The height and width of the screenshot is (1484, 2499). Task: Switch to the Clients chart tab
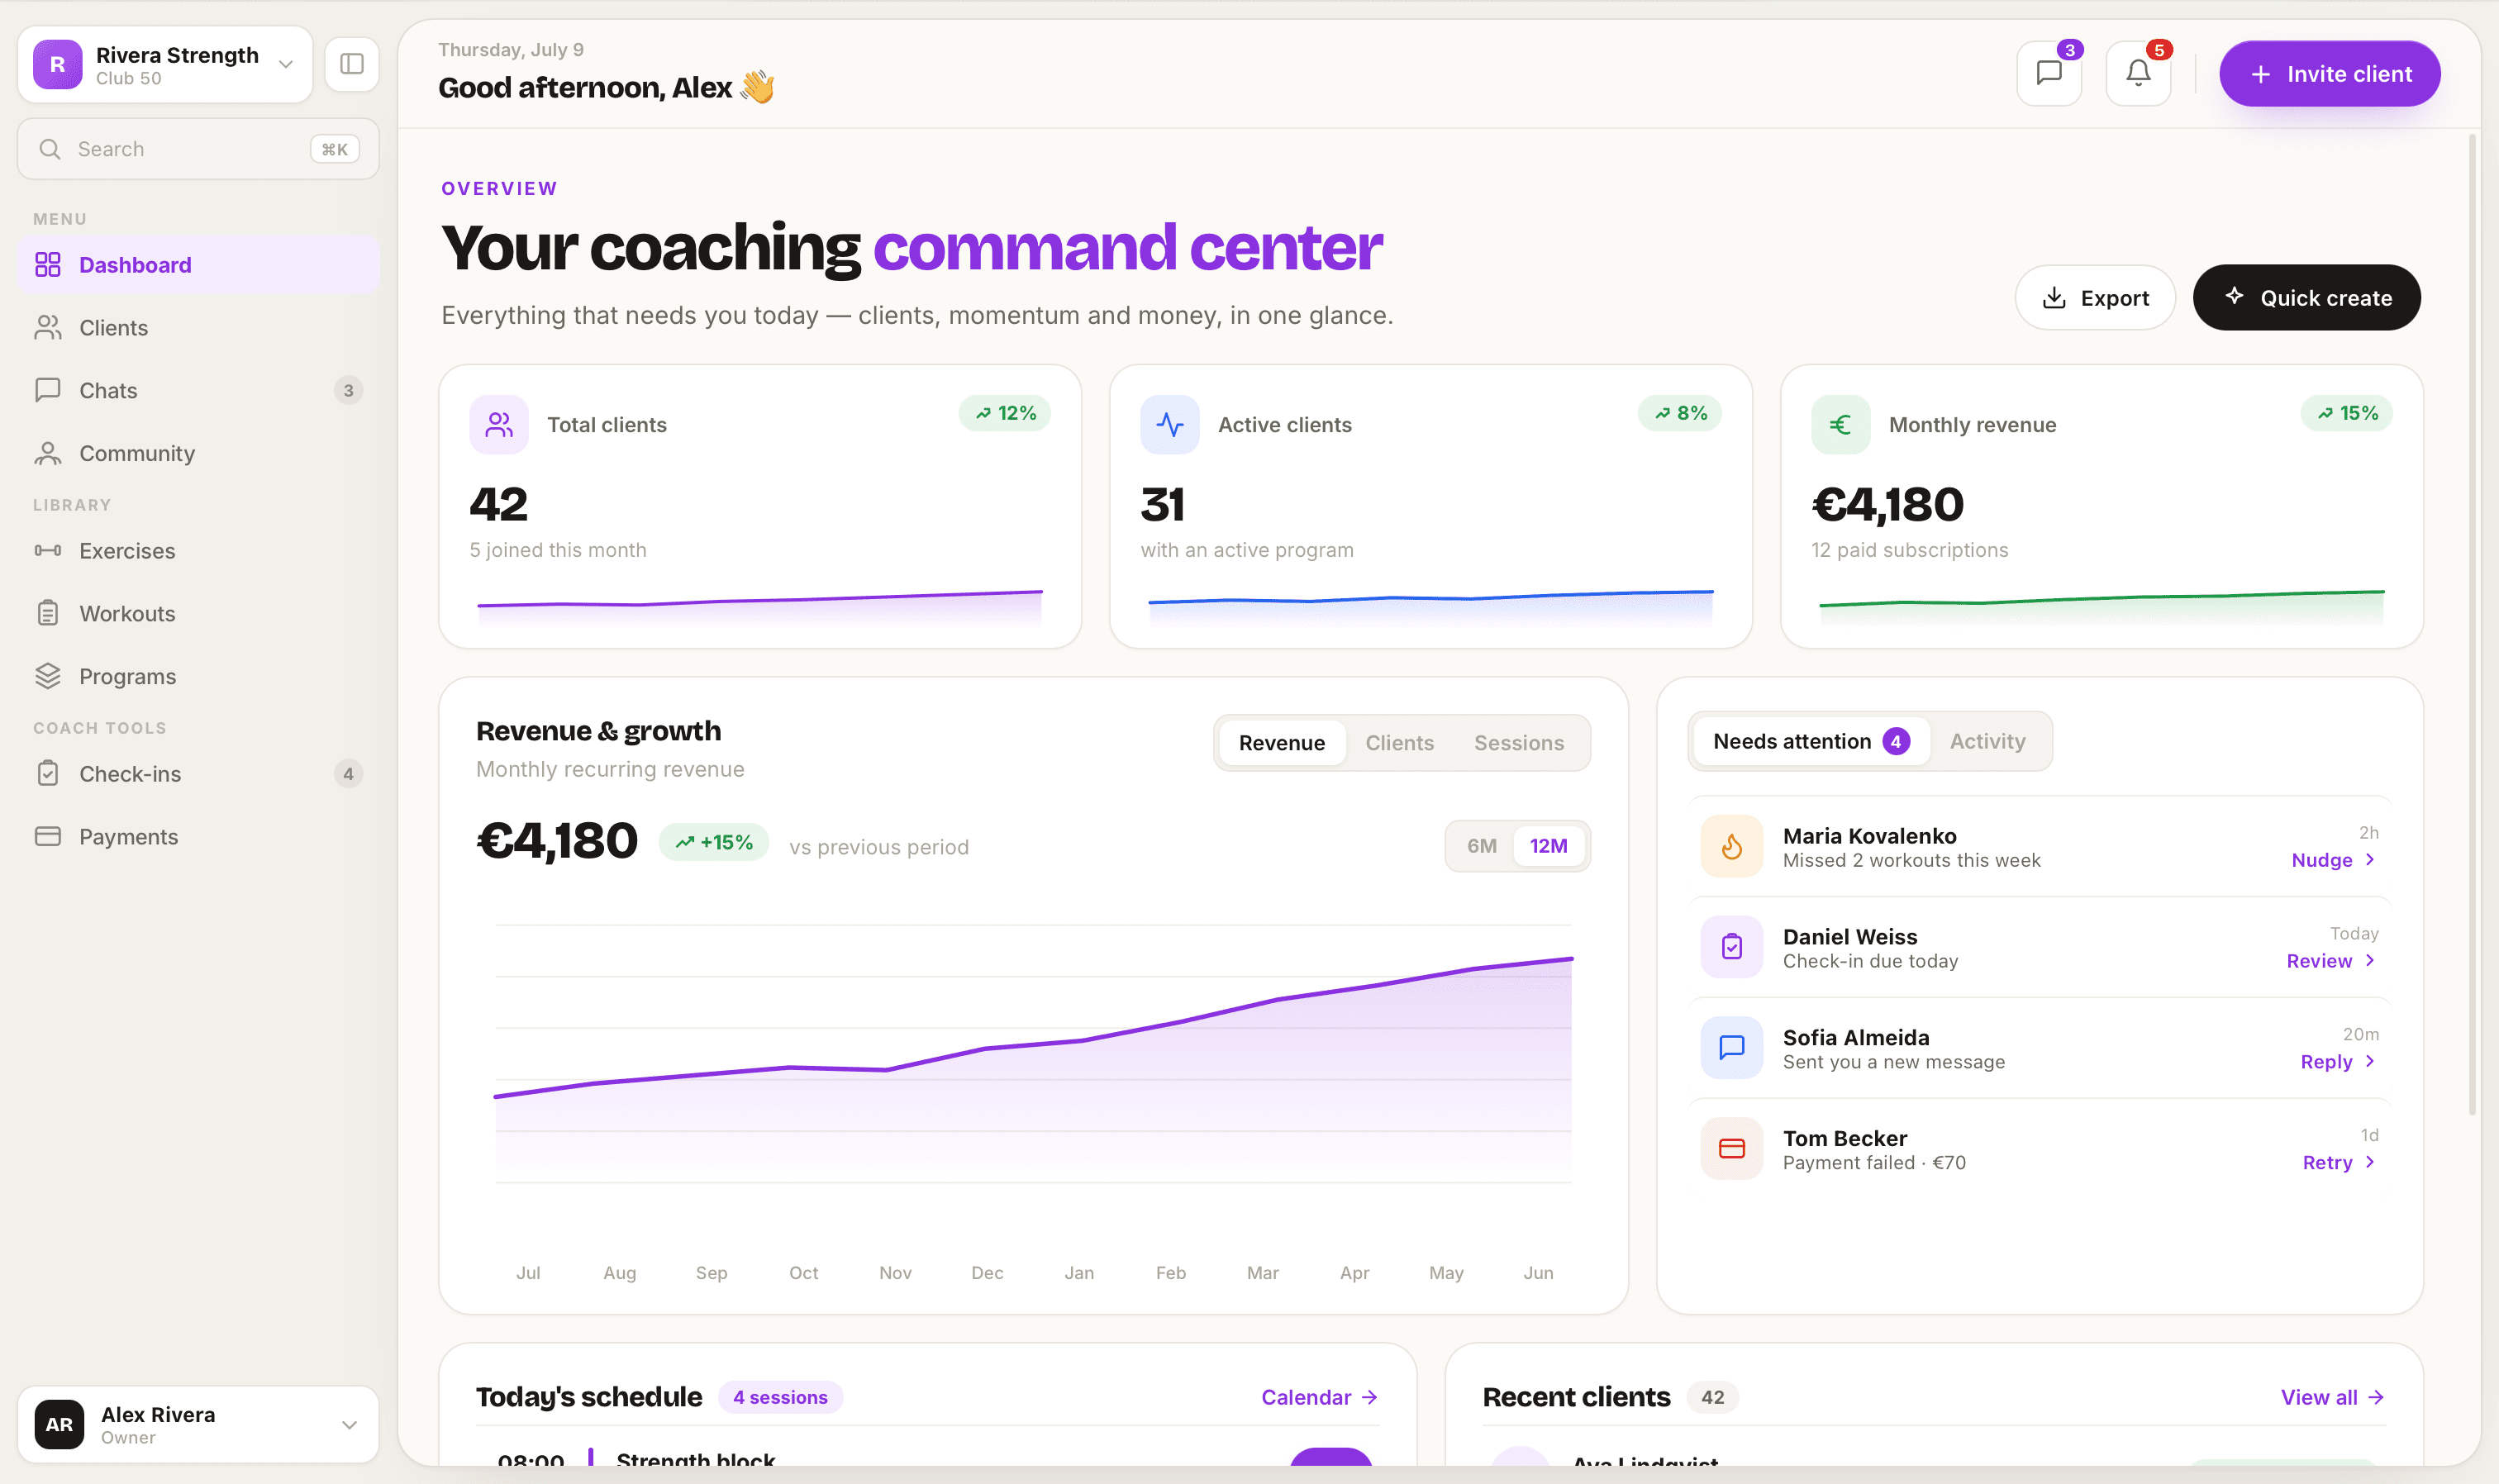click(1399, 743)
